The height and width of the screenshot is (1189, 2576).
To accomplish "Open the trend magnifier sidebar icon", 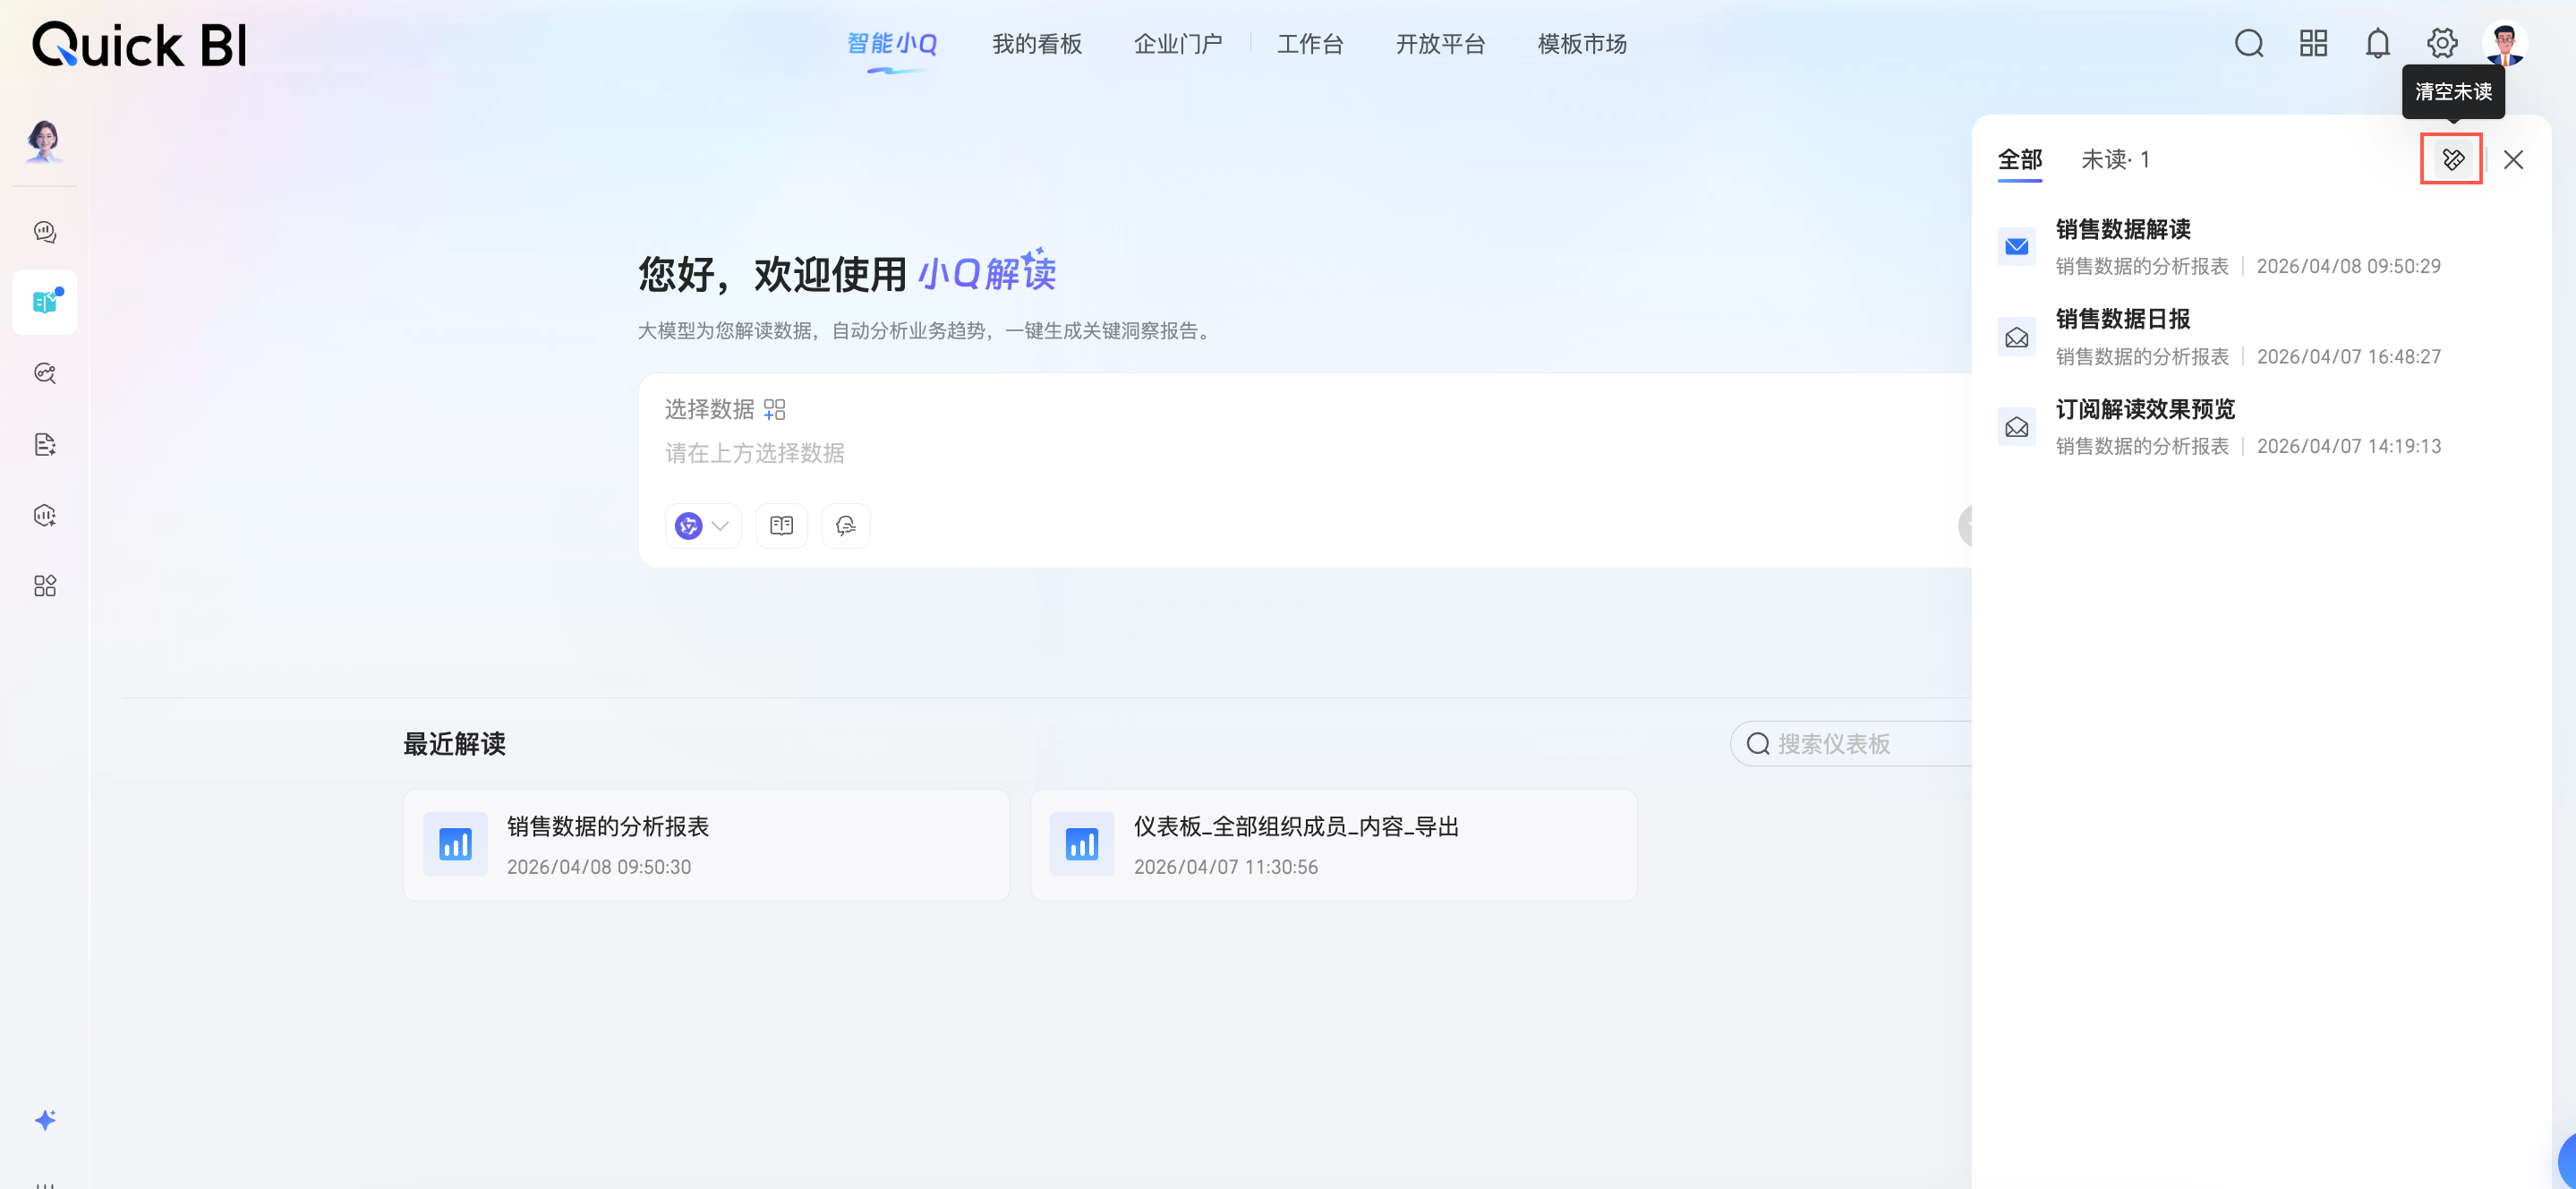I will tap(45, 373).
